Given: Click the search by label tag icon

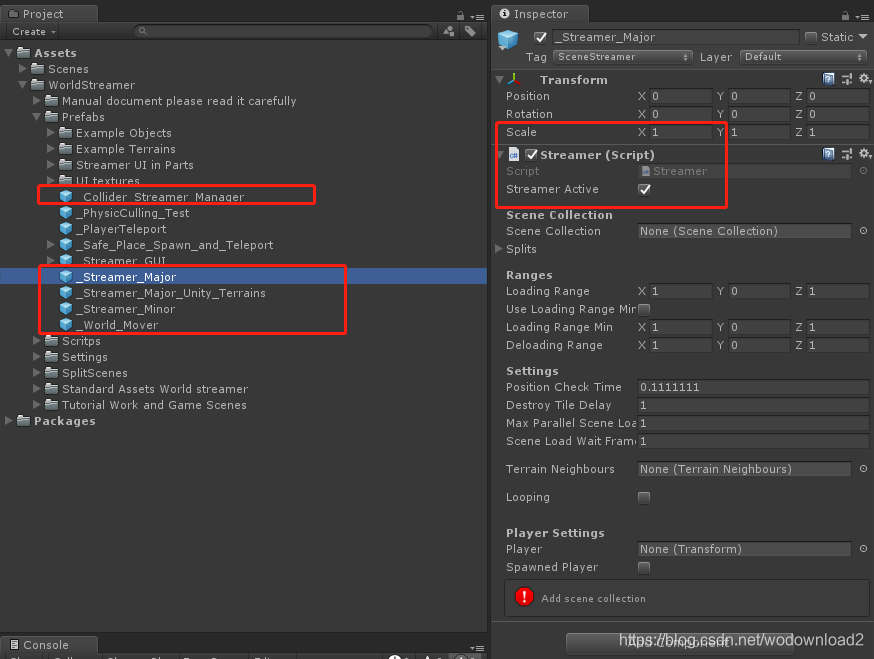Looking at the screenshot, I should coord(470,31).
